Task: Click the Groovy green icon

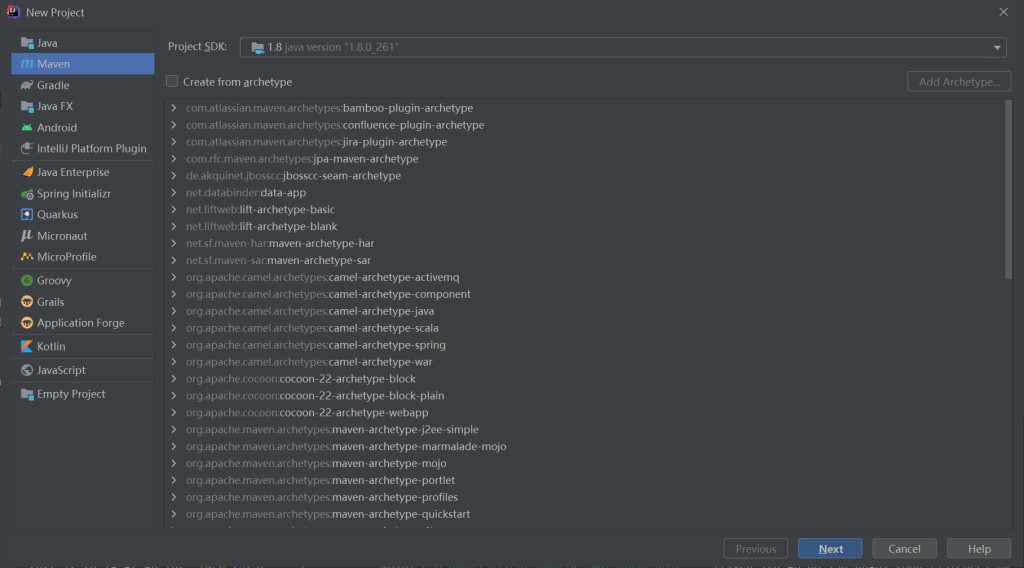Action: coord(27,281)
